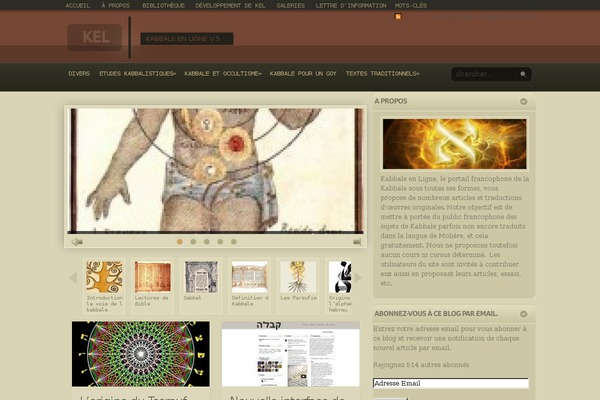The image size is (600, 400).
Task: Go to next slide with right arrow
Action: (357, 242)
